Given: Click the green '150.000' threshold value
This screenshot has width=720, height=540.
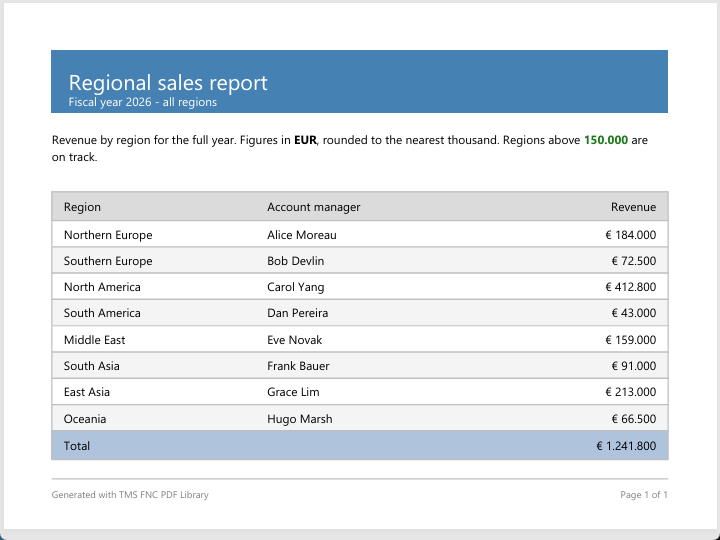Looking at the screenshot, I should click(x=606, y=140).
